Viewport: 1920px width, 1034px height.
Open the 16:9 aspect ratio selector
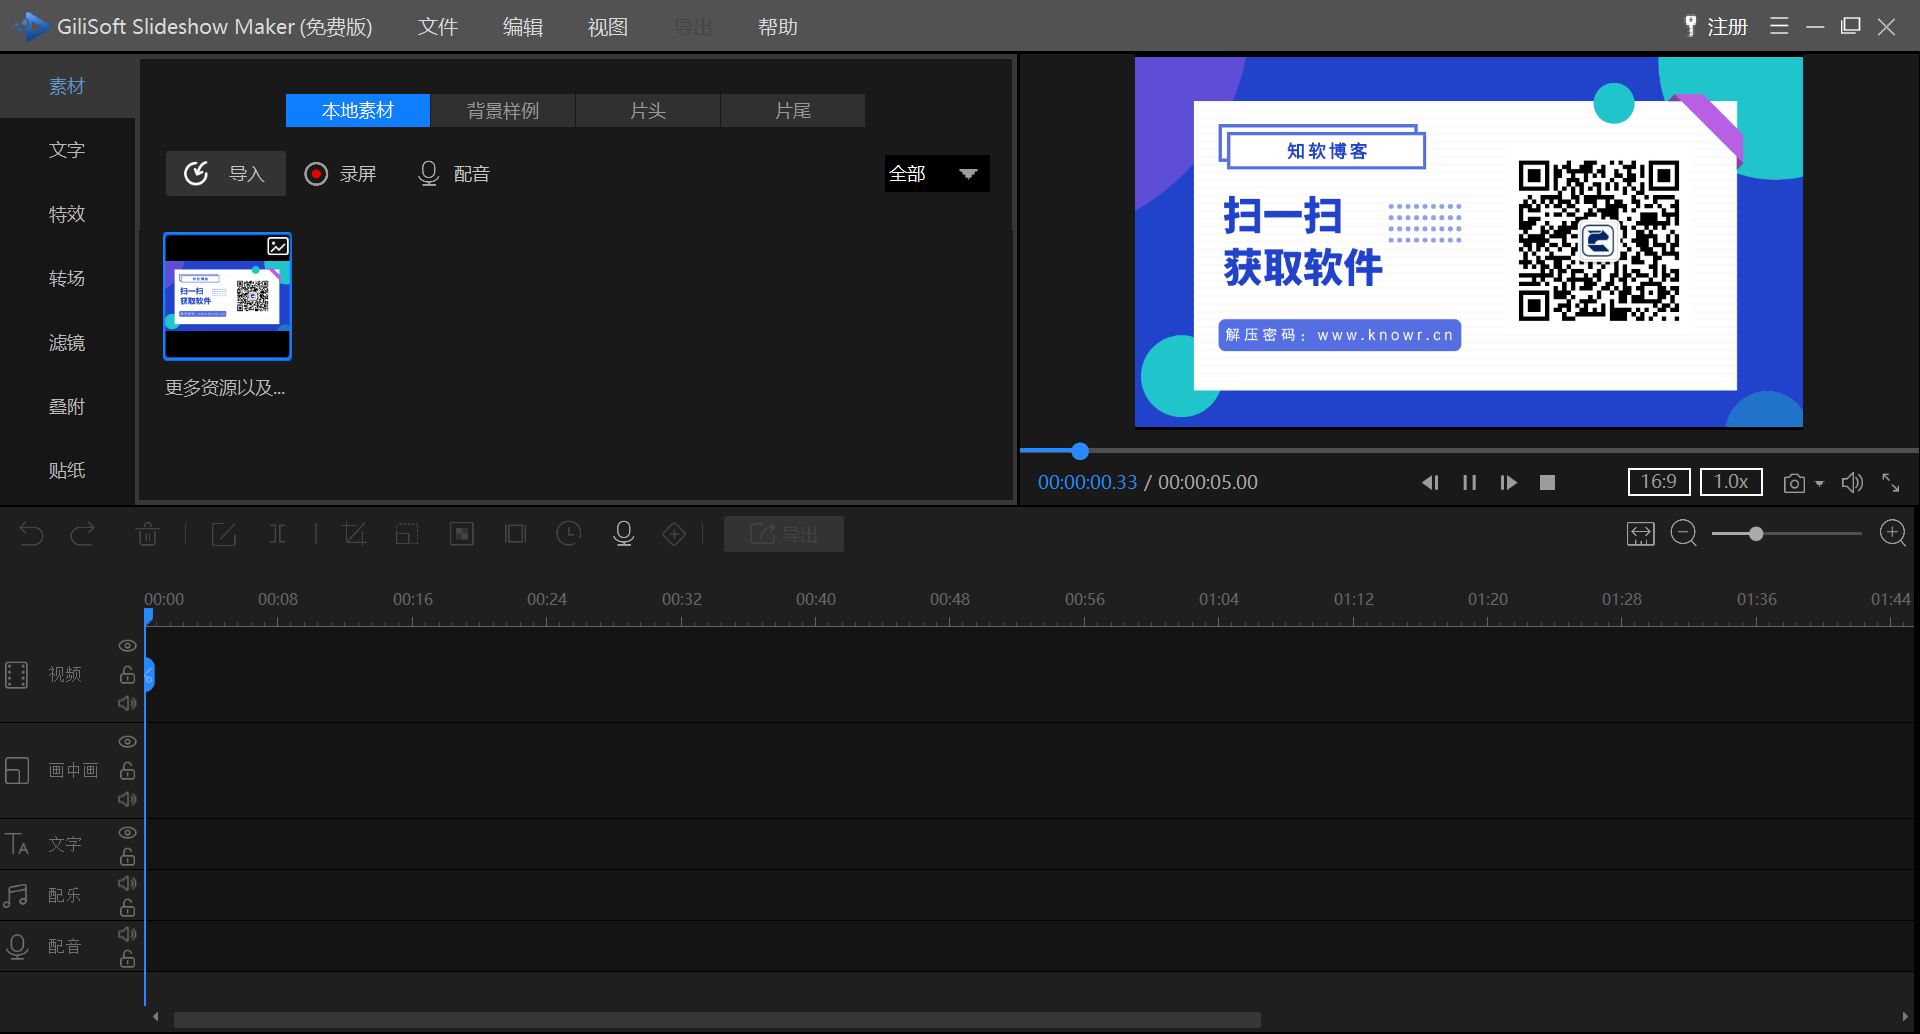[1659, 482]
